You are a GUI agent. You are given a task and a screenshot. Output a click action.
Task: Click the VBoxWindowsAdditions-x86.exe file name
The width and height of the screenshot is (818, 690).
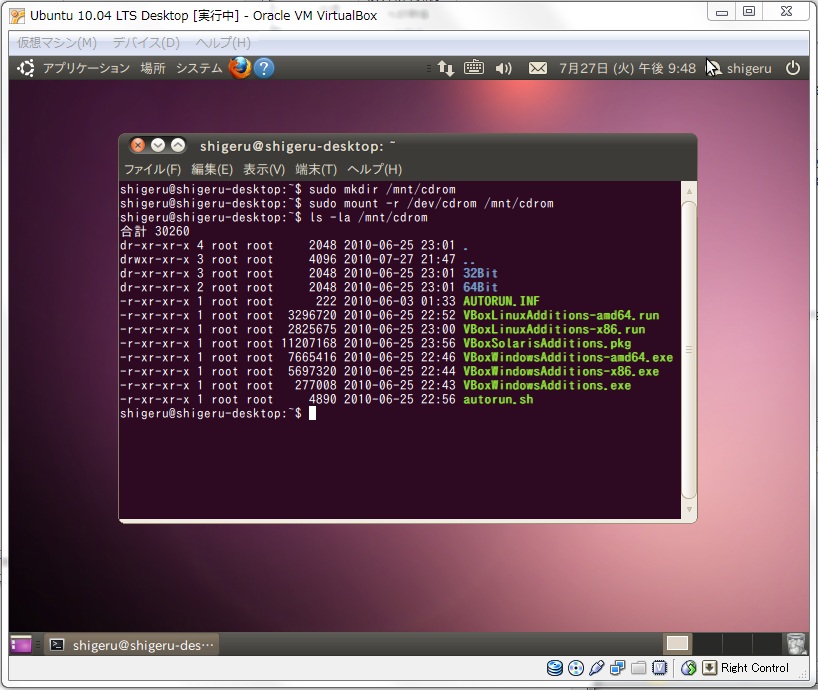(561, 372)
